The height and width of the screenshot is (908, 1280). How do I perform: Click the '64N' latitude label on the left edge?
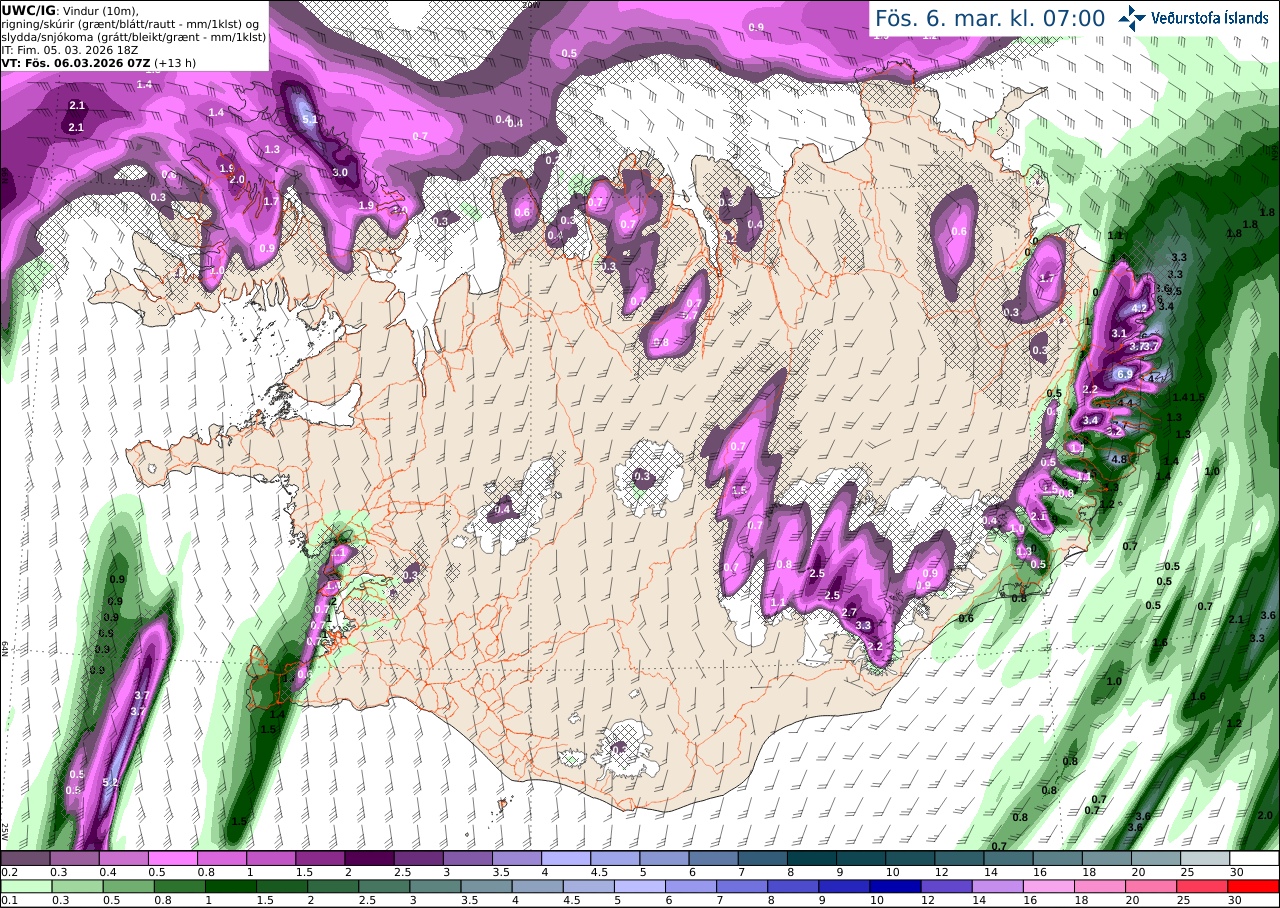coord(5,648)
